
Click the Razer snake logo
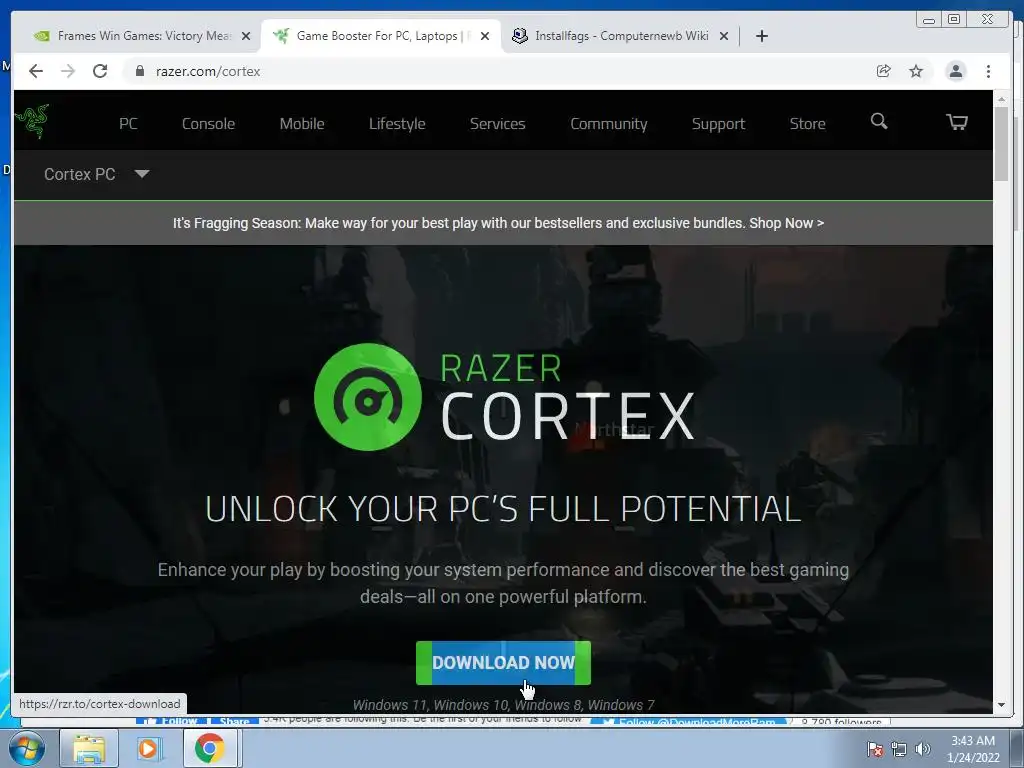pyautogui.click(x=32, y=121)
